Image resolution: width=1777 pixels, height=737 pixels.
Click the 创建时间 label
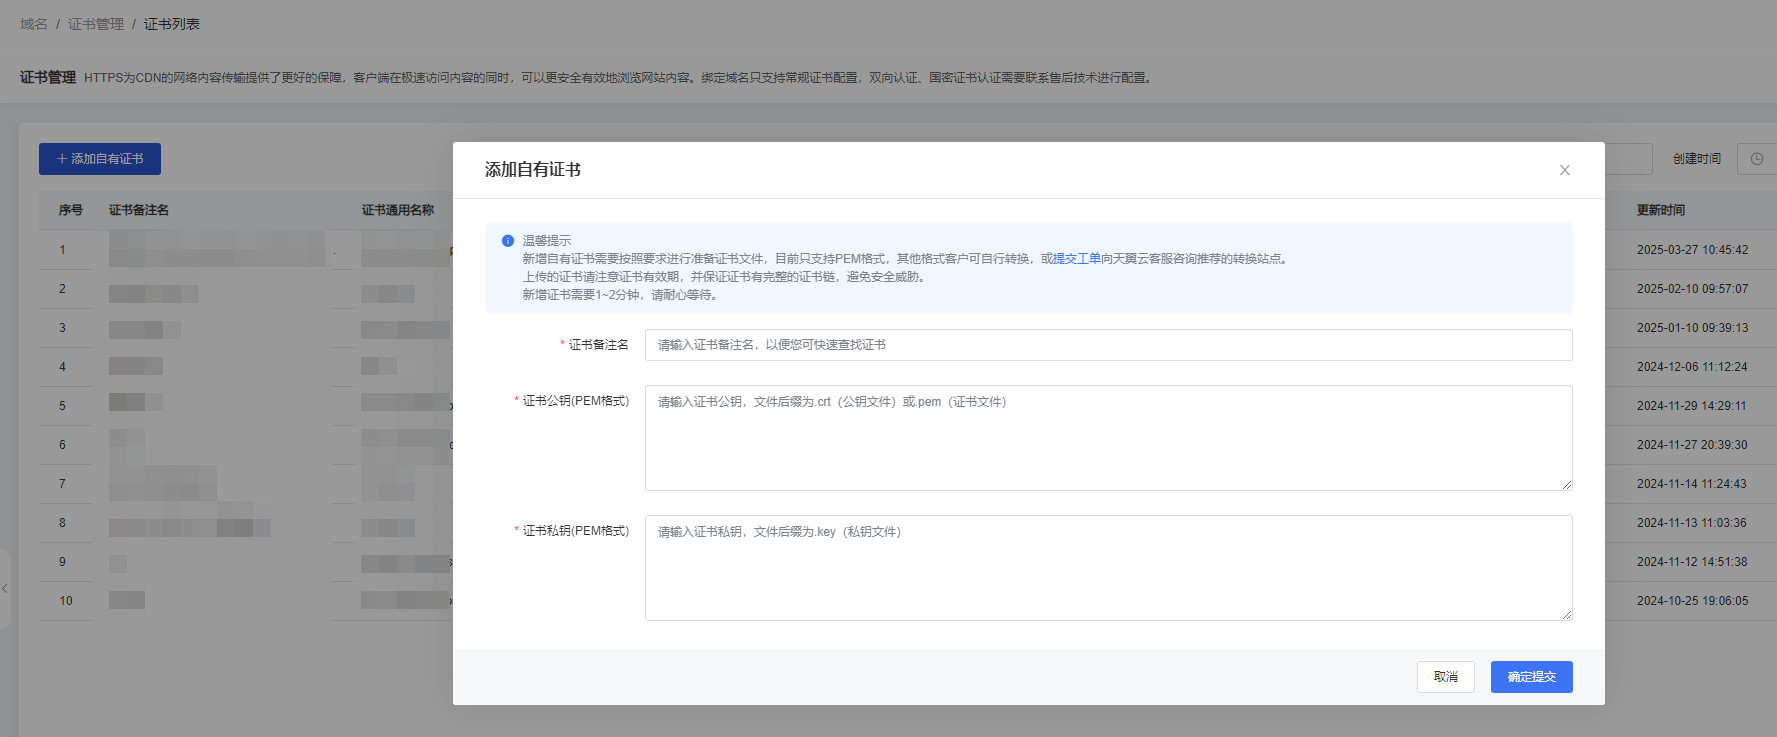click(1697, 159)
